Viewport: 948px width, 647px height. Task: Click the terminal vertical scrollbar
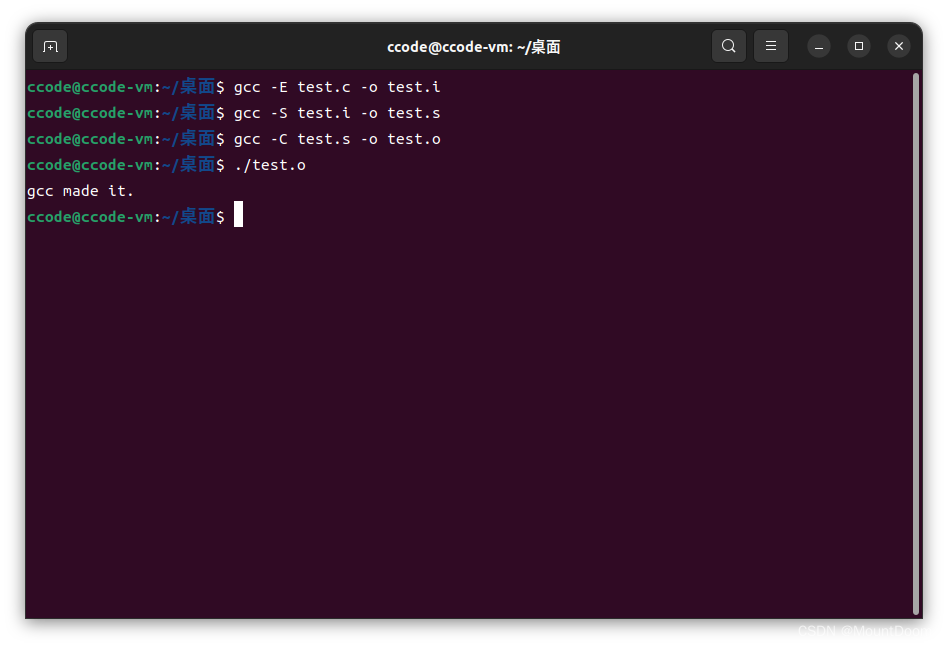tap(916, 343)
